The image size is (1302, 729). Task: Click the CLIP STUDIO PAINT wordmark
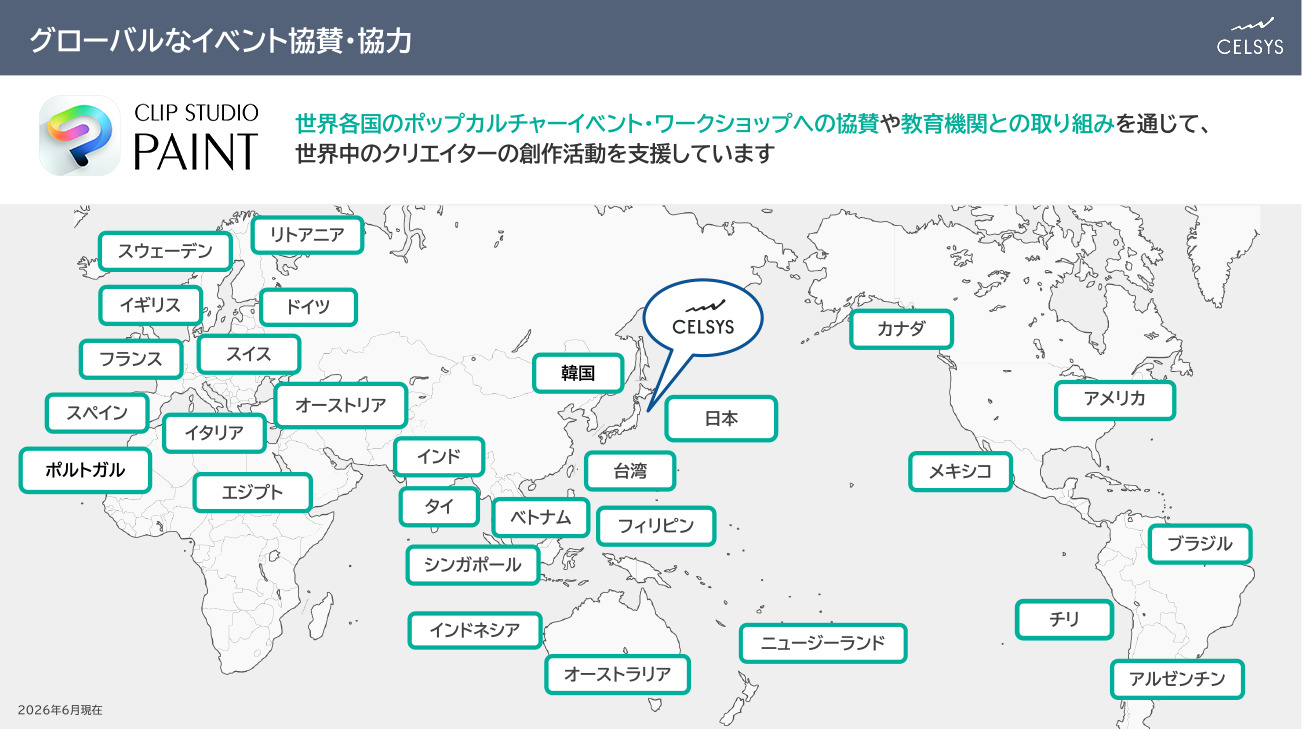tap(196, 136)
